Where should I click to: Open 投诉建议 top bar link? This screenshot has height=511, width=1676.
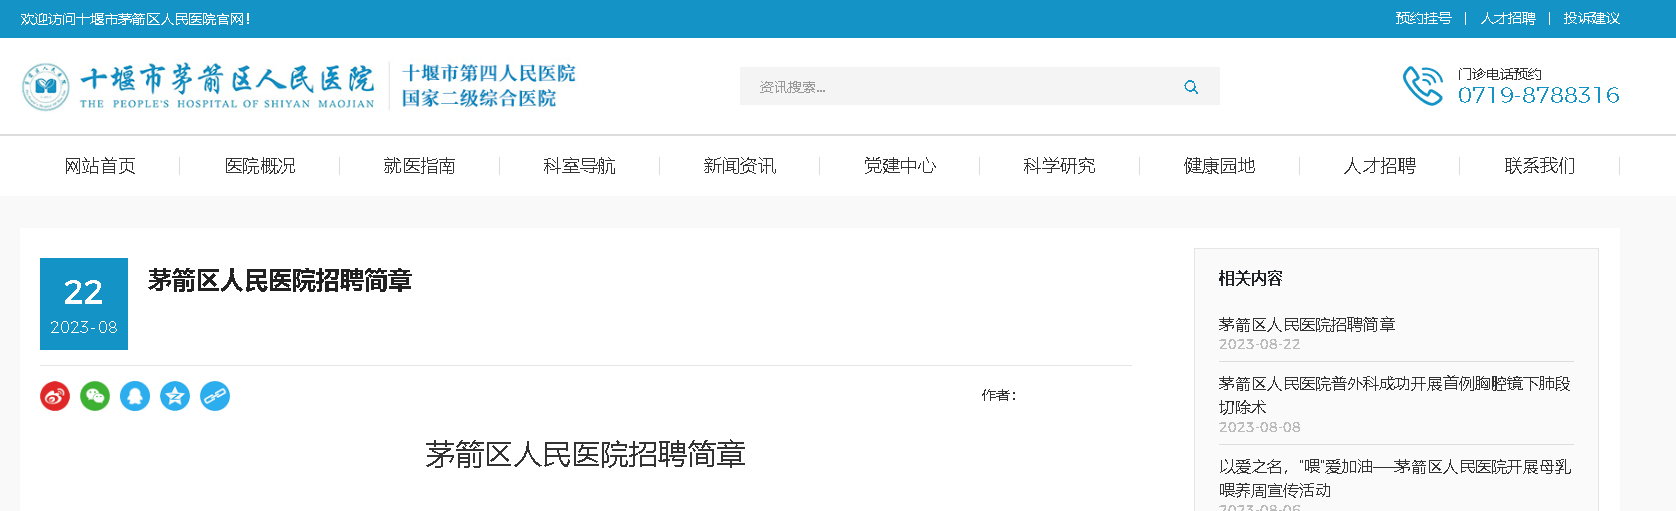click(1592, 18)
